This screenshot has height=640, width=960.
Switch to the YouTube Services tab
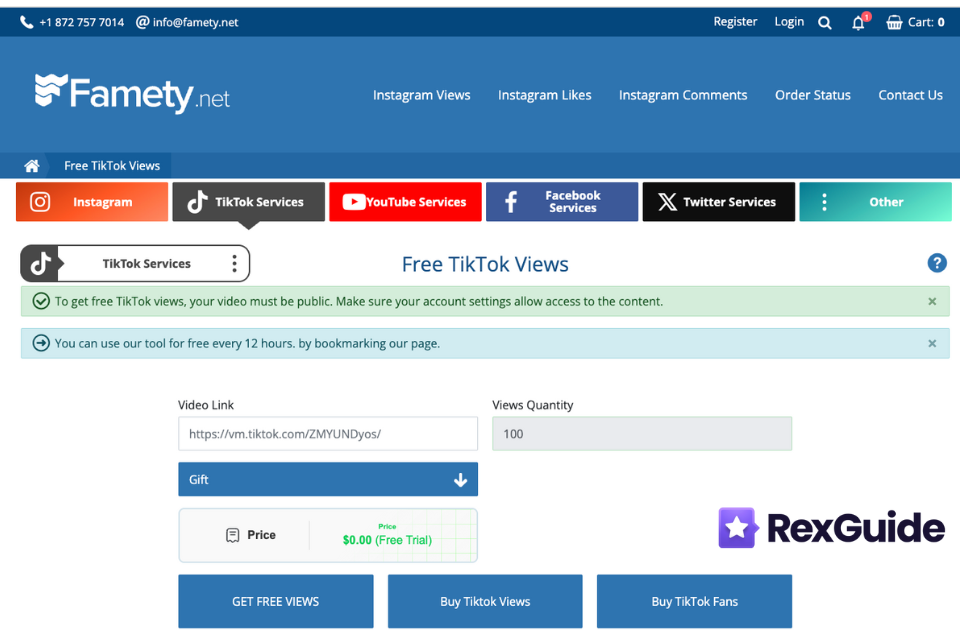405,202
